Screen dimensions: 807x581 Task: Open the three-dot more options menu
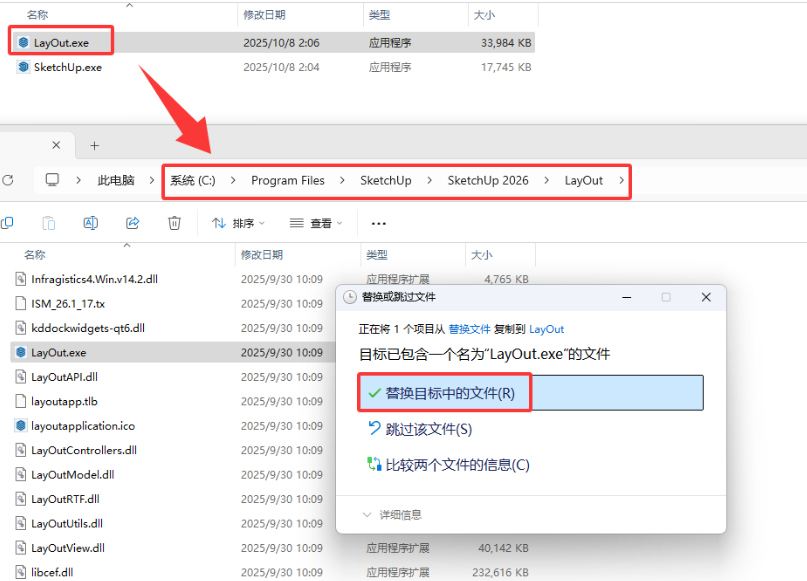(379, 223)
